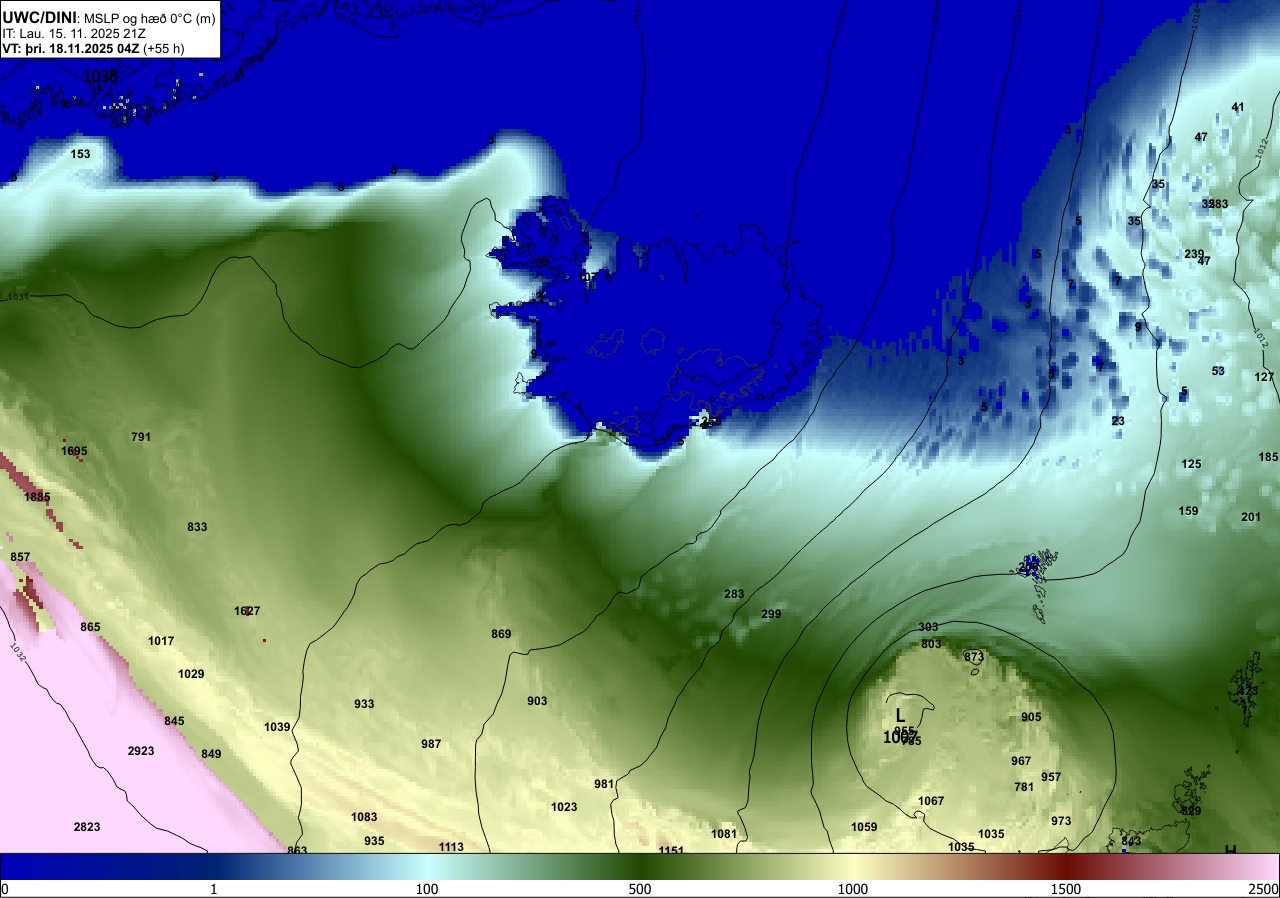Click the 41 height value
The height and width of the screenshot is (898, 1280).
(1238, 107)
